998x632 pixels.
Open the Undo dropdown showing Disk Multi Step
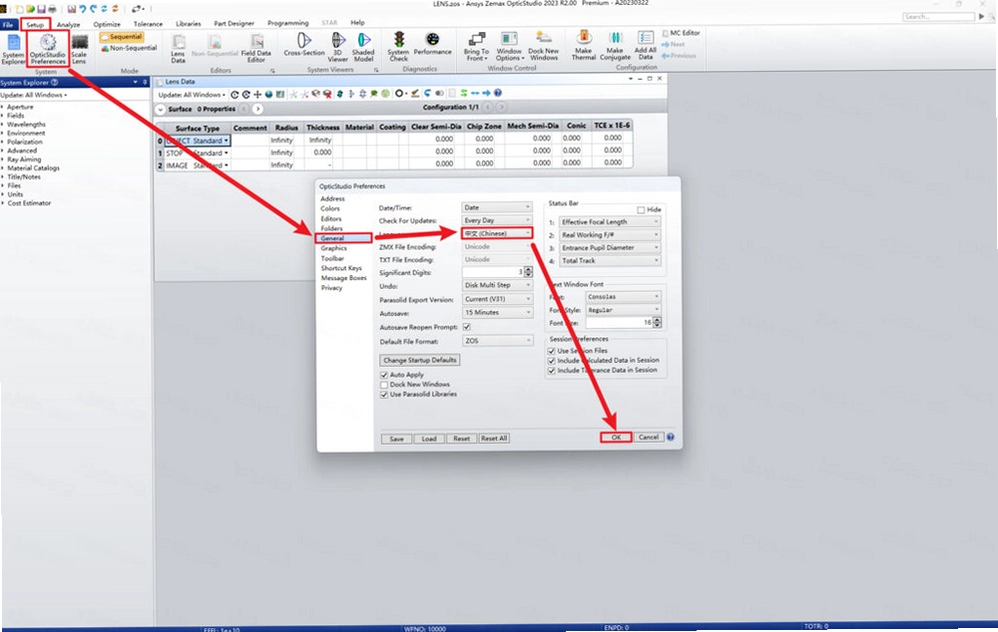[x=496, y=285]
